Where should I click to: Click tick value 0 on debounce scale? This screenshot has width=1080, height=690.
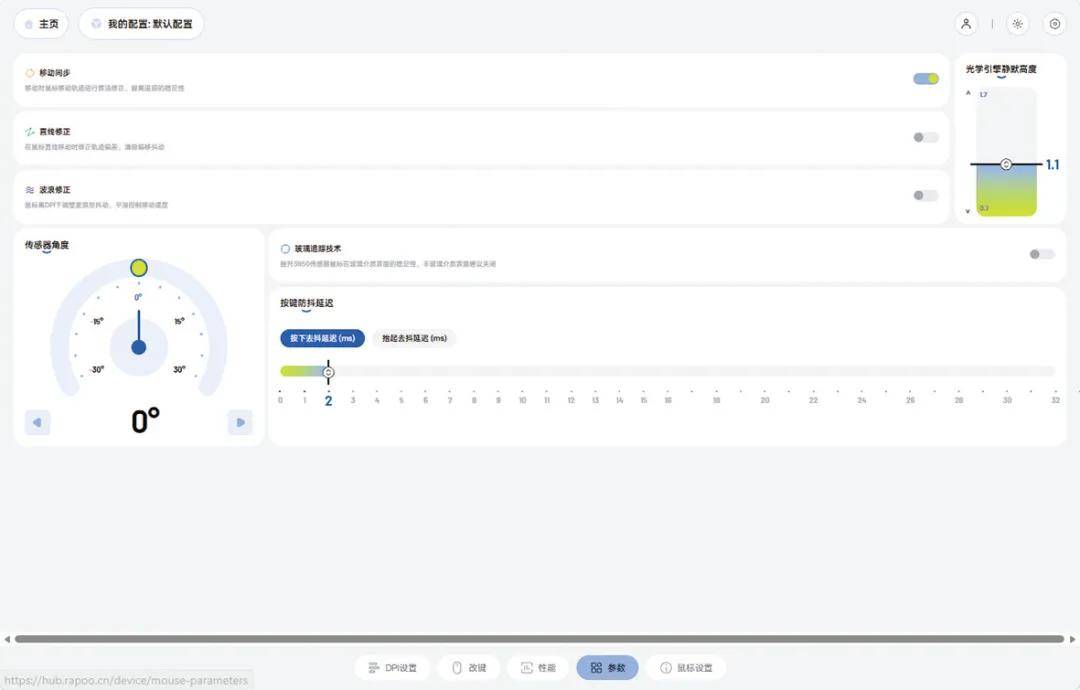click(280, 400)
